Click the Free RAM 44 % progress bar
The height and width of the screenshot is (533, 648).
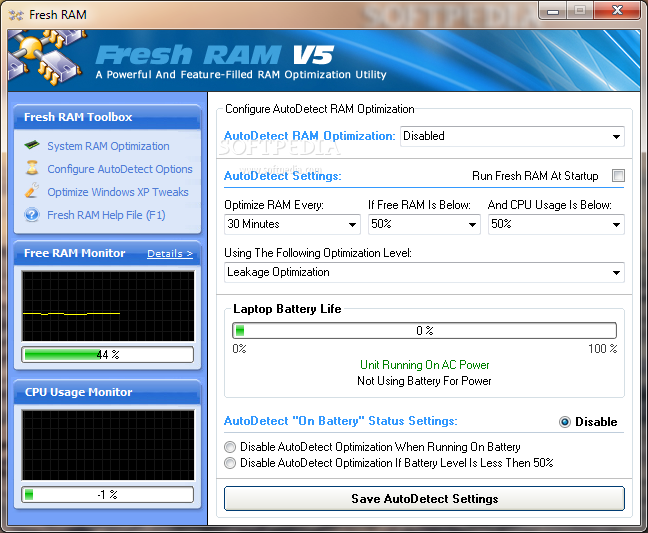coord(107,355)
